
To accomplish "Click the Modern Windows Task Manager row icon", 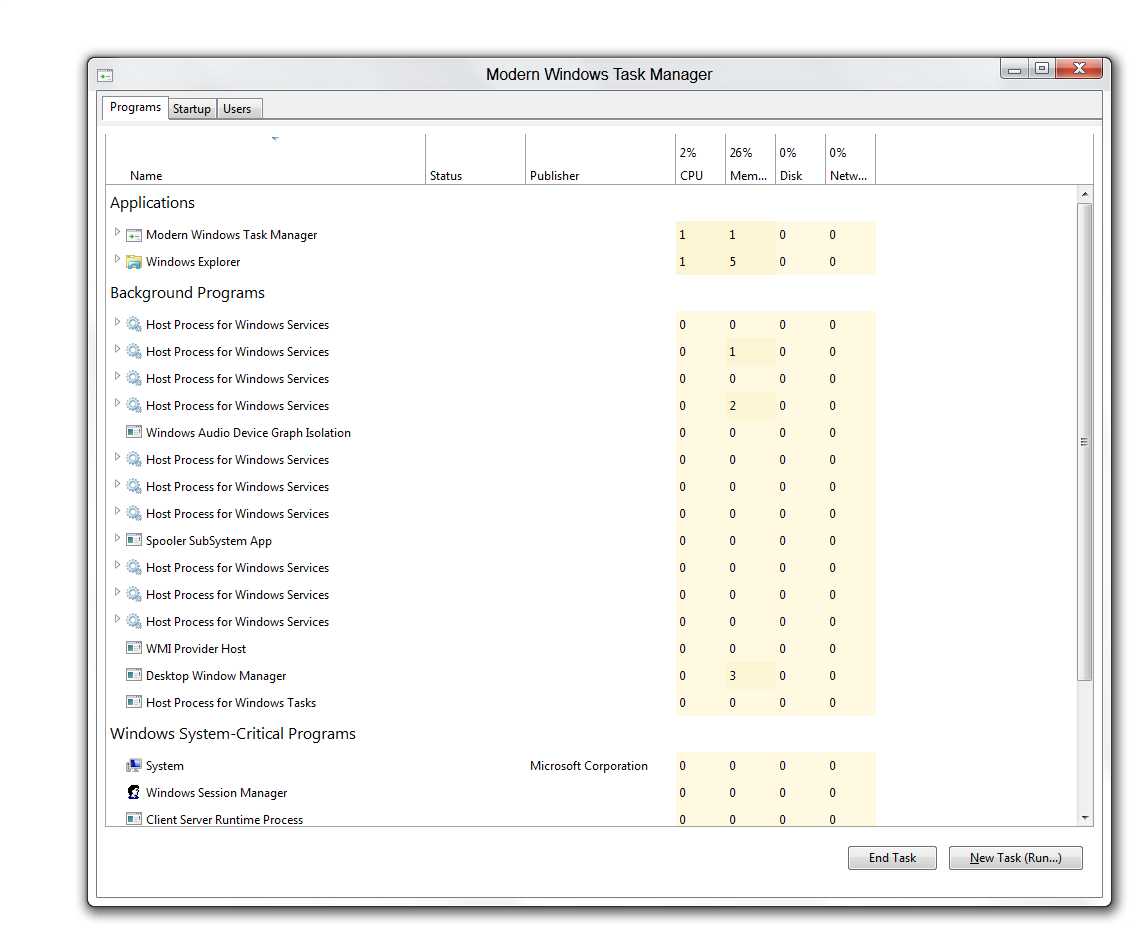I will click(133, 235).
